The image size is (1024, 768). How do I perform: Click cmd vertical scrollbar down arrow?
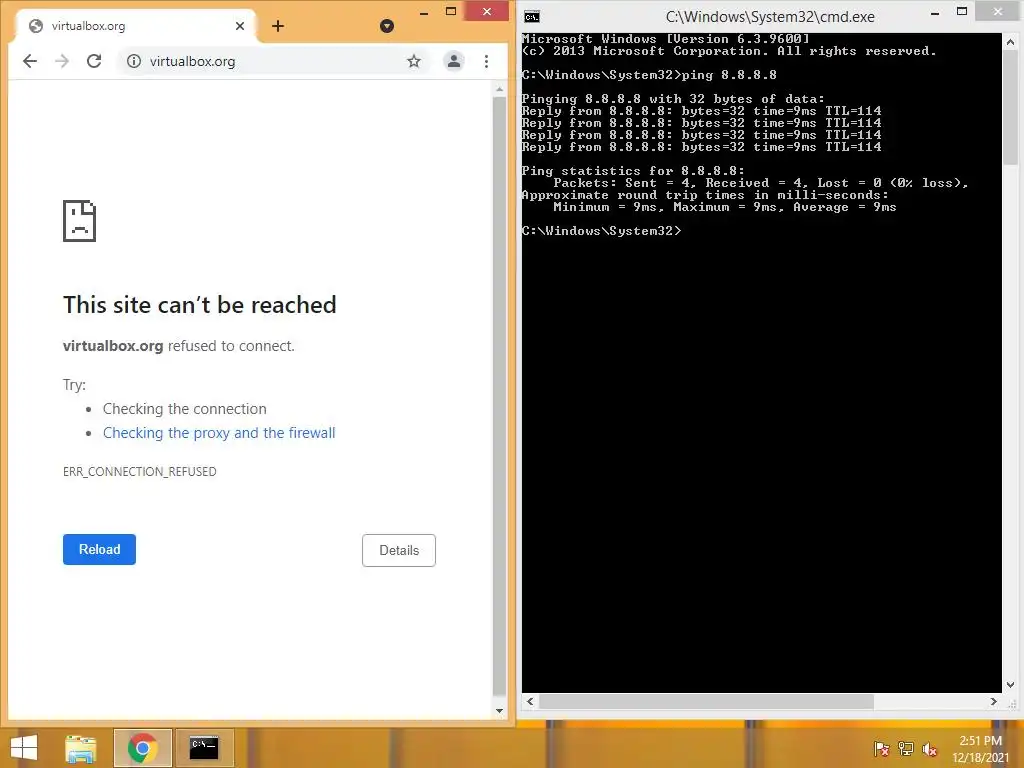(x=1010, y=684)
